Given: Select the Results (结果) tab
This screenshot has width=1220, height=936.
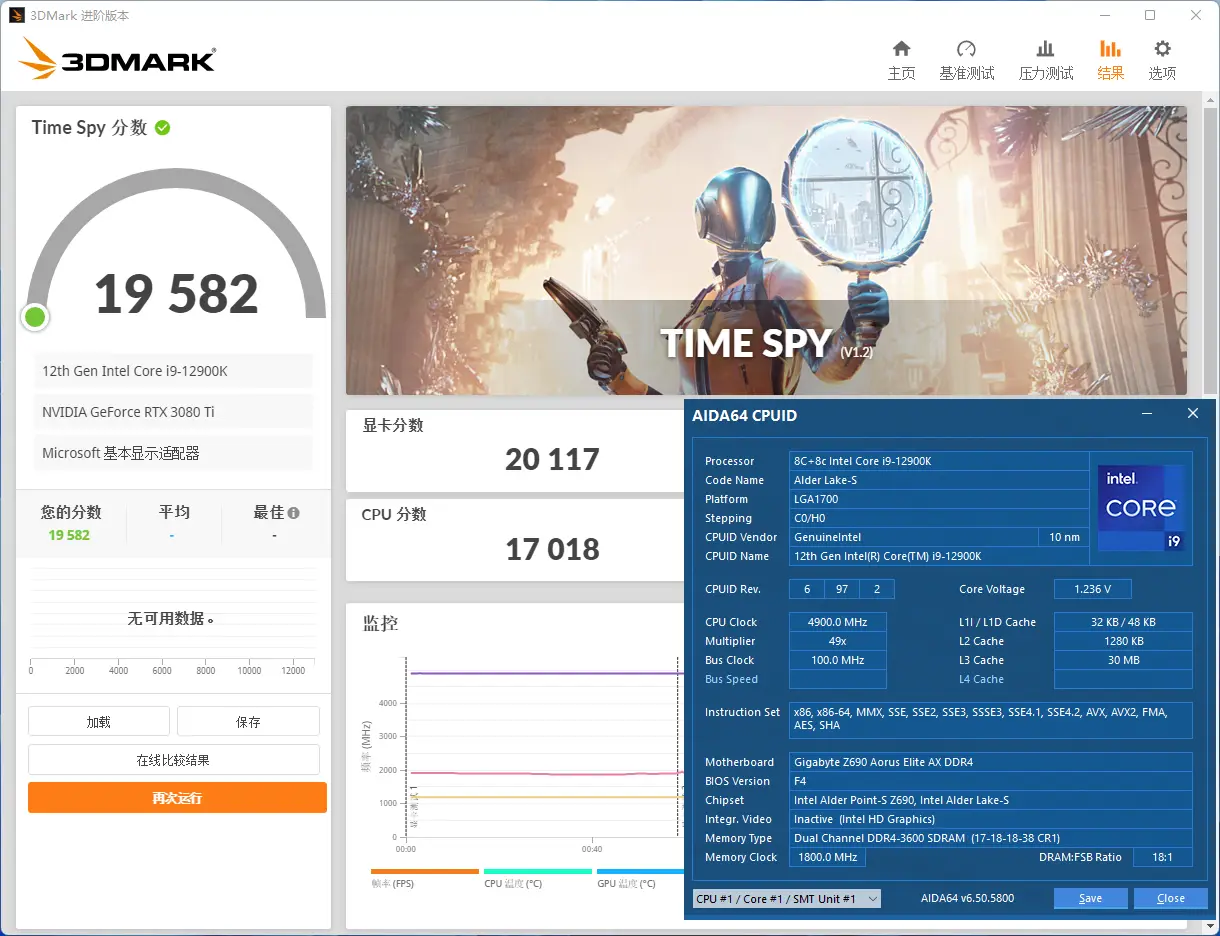Looking at the screenshot, I should point(1110,61).
